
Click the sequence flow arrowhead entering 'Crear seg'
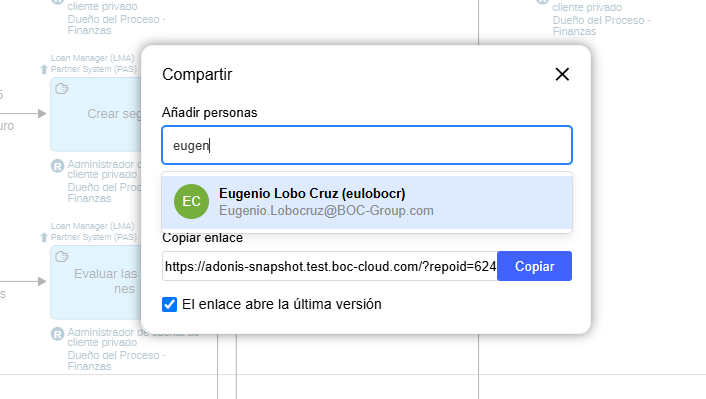click(x=42, y=113)
